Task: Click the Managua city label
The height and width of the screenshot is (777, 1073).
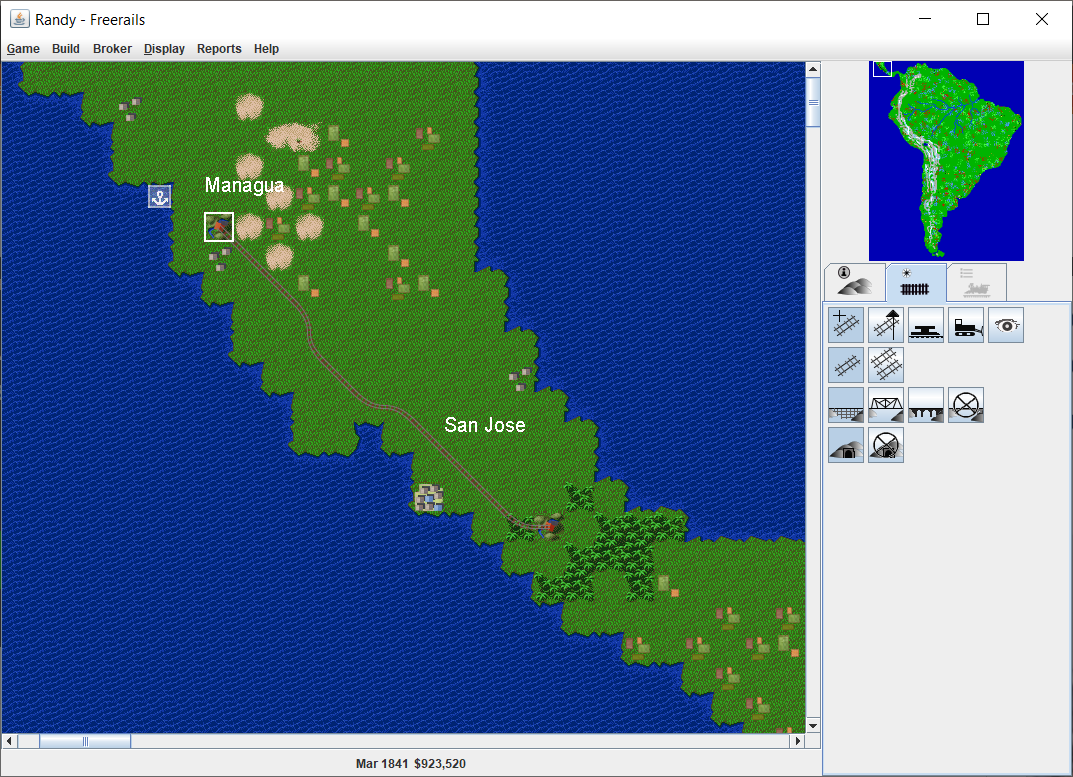Action: (244, 185)
